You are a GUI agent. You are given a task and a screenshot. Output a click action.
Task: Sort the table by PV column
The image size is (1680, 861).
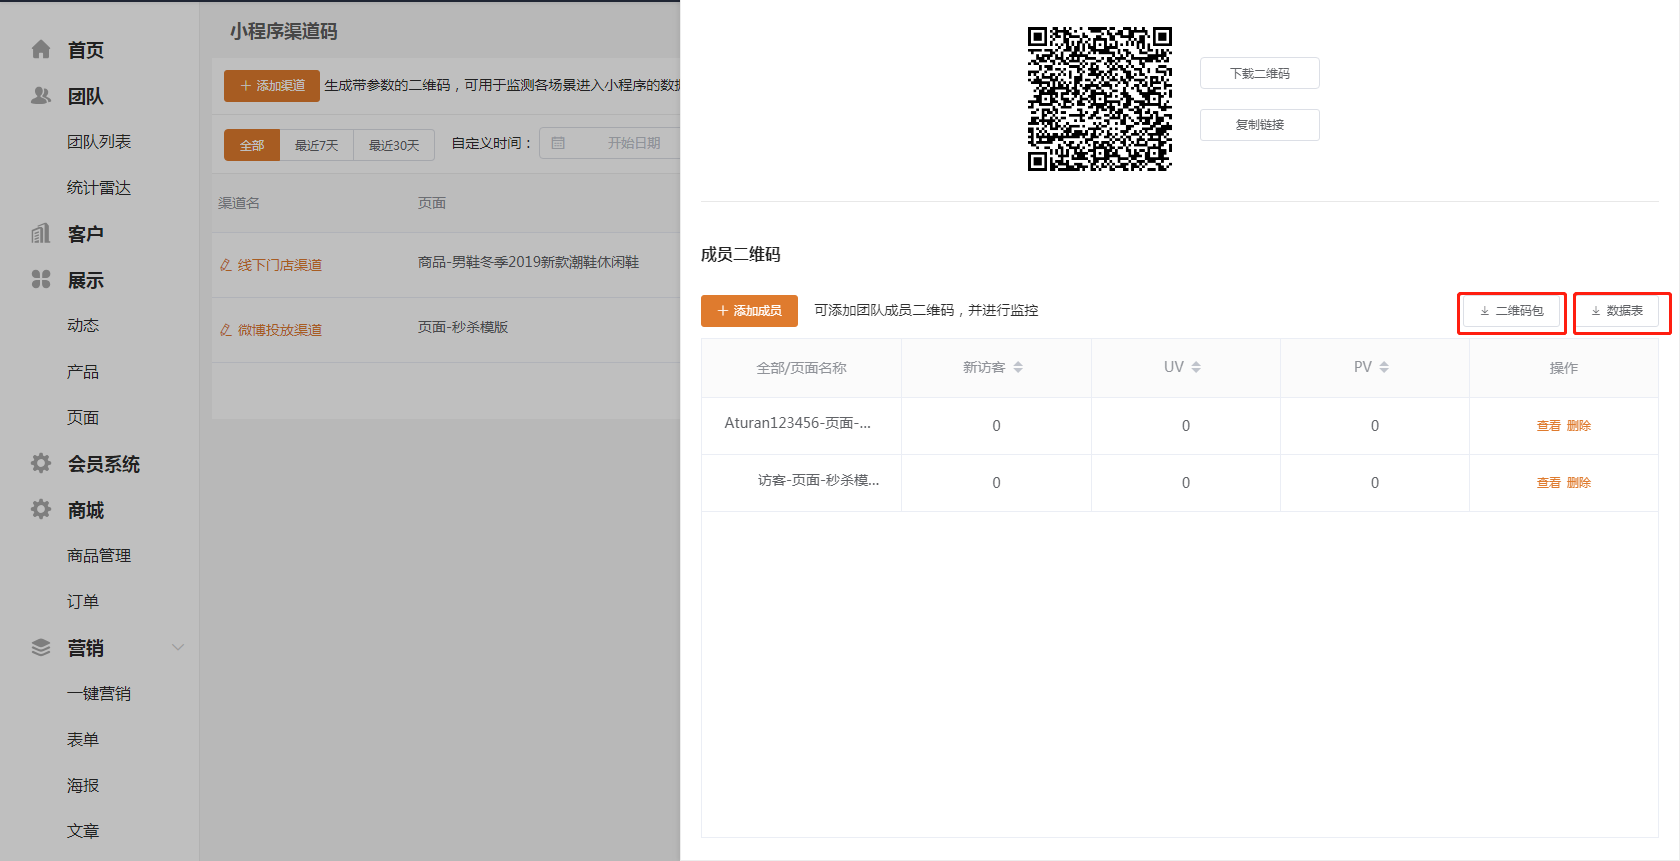[1384, 367]
